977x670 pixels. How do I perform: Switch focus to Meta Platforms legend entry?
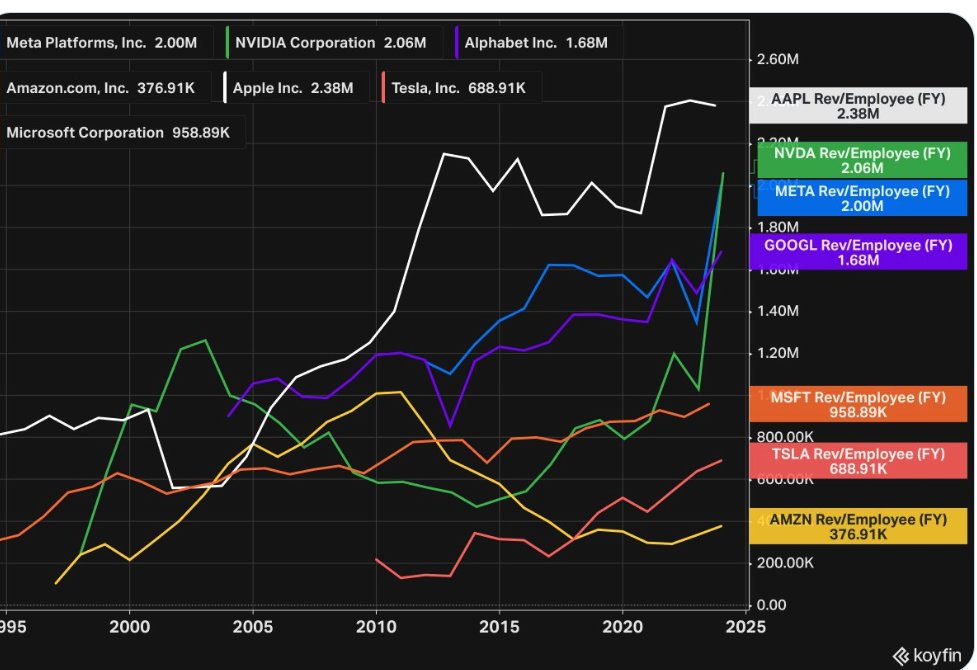tap(100, 43)
